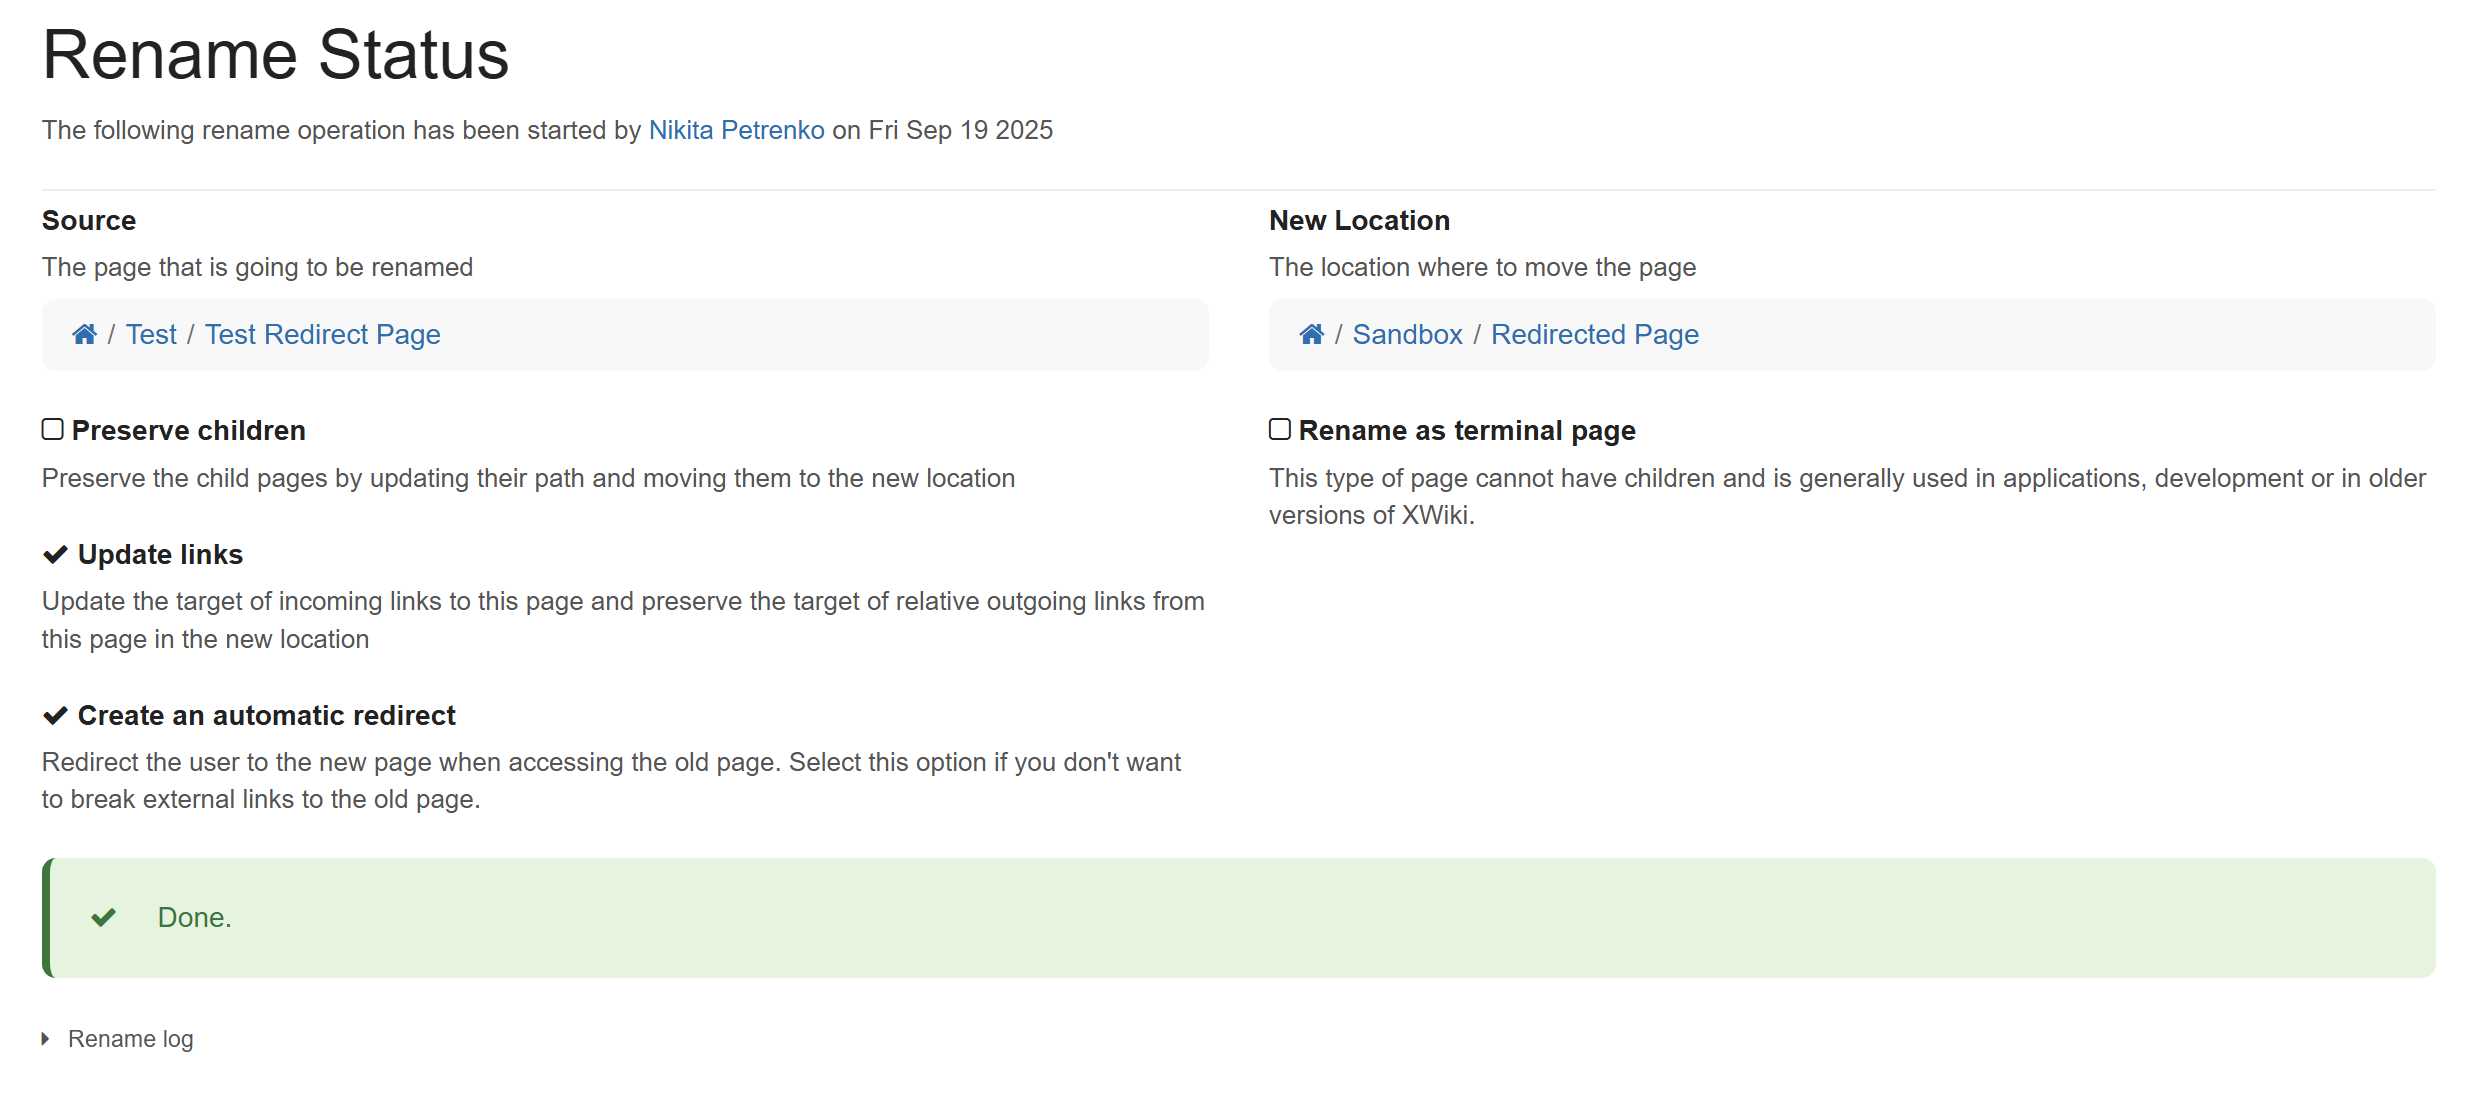2469x1098 pixels.
Task: Click the Update links option title
Action: [x=160, y=554]
